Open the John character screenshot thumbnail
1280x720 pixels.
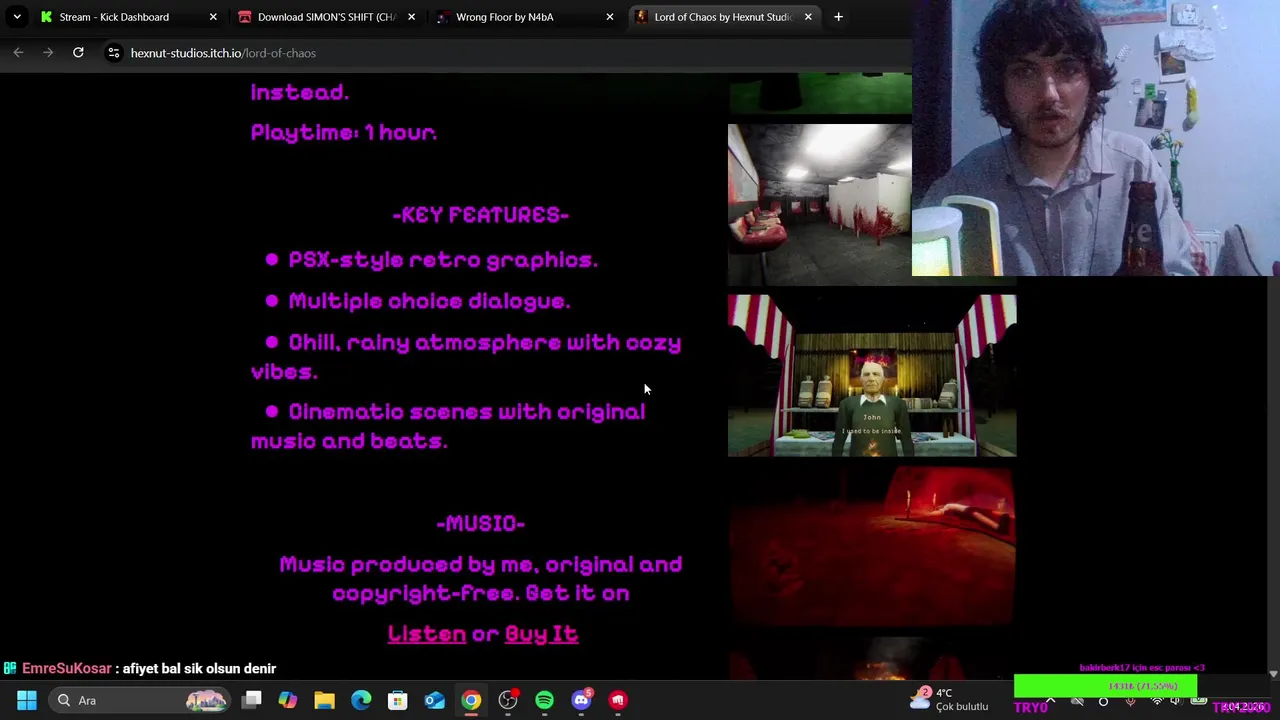tap(872, 376)
